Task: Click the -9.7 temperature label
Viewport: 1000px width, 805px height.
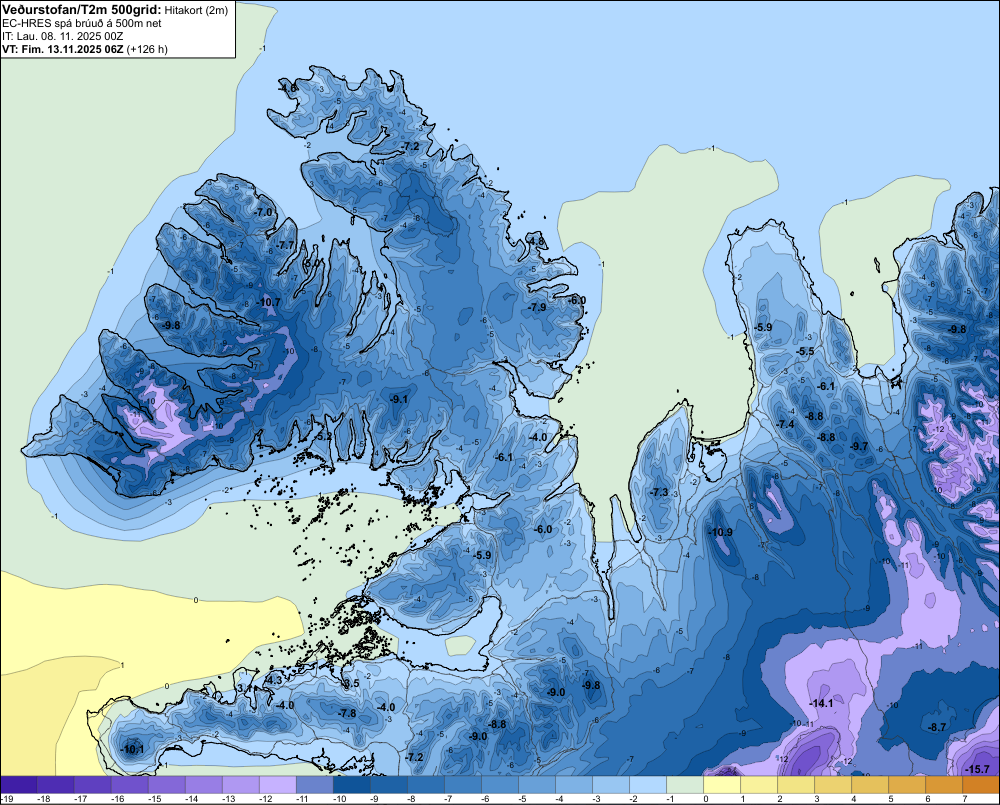Action: click(860, 447)
